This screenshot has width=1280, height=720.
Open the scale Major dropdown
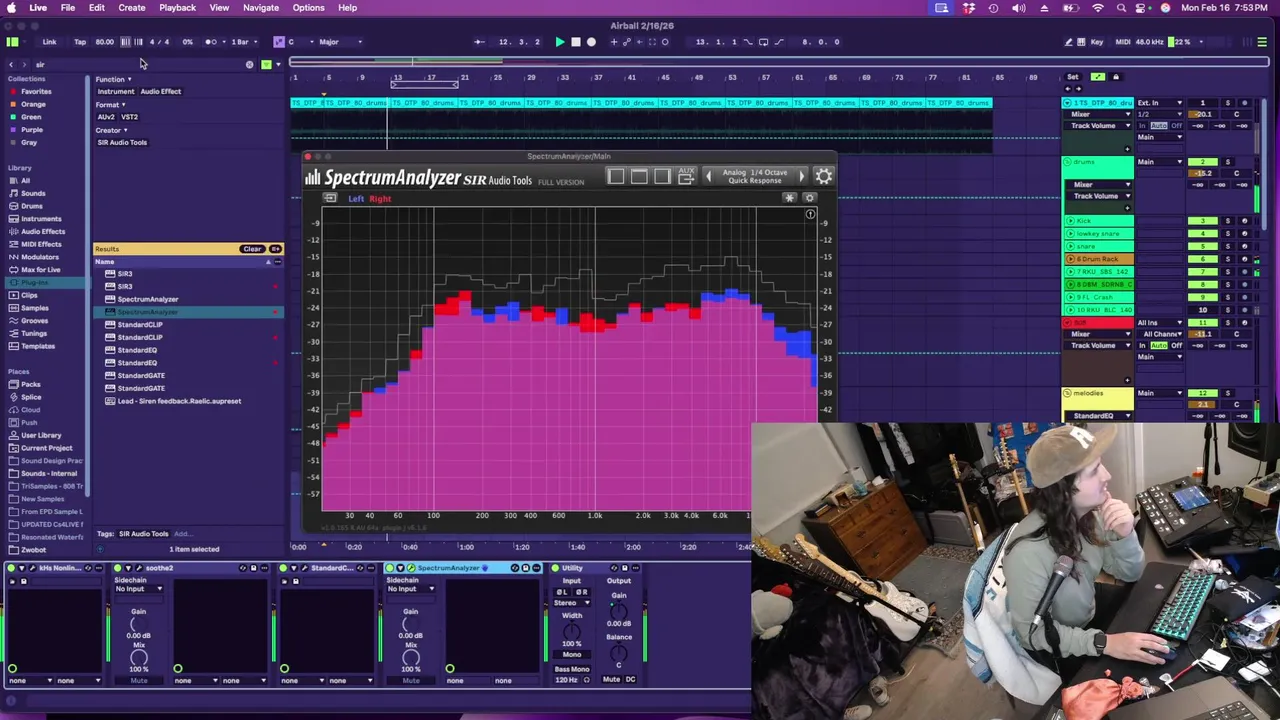click(340, 42)
